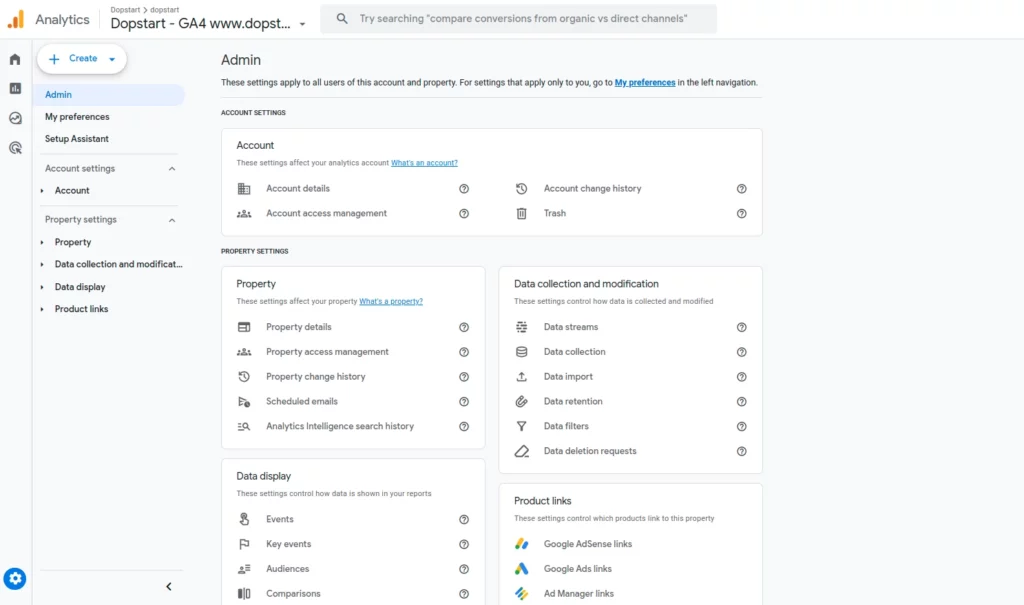Image resolution: width=1024 pixels, height=605 pixels.
Task: Click the Analytics logo icon
Action: click(x=16, y=19)
